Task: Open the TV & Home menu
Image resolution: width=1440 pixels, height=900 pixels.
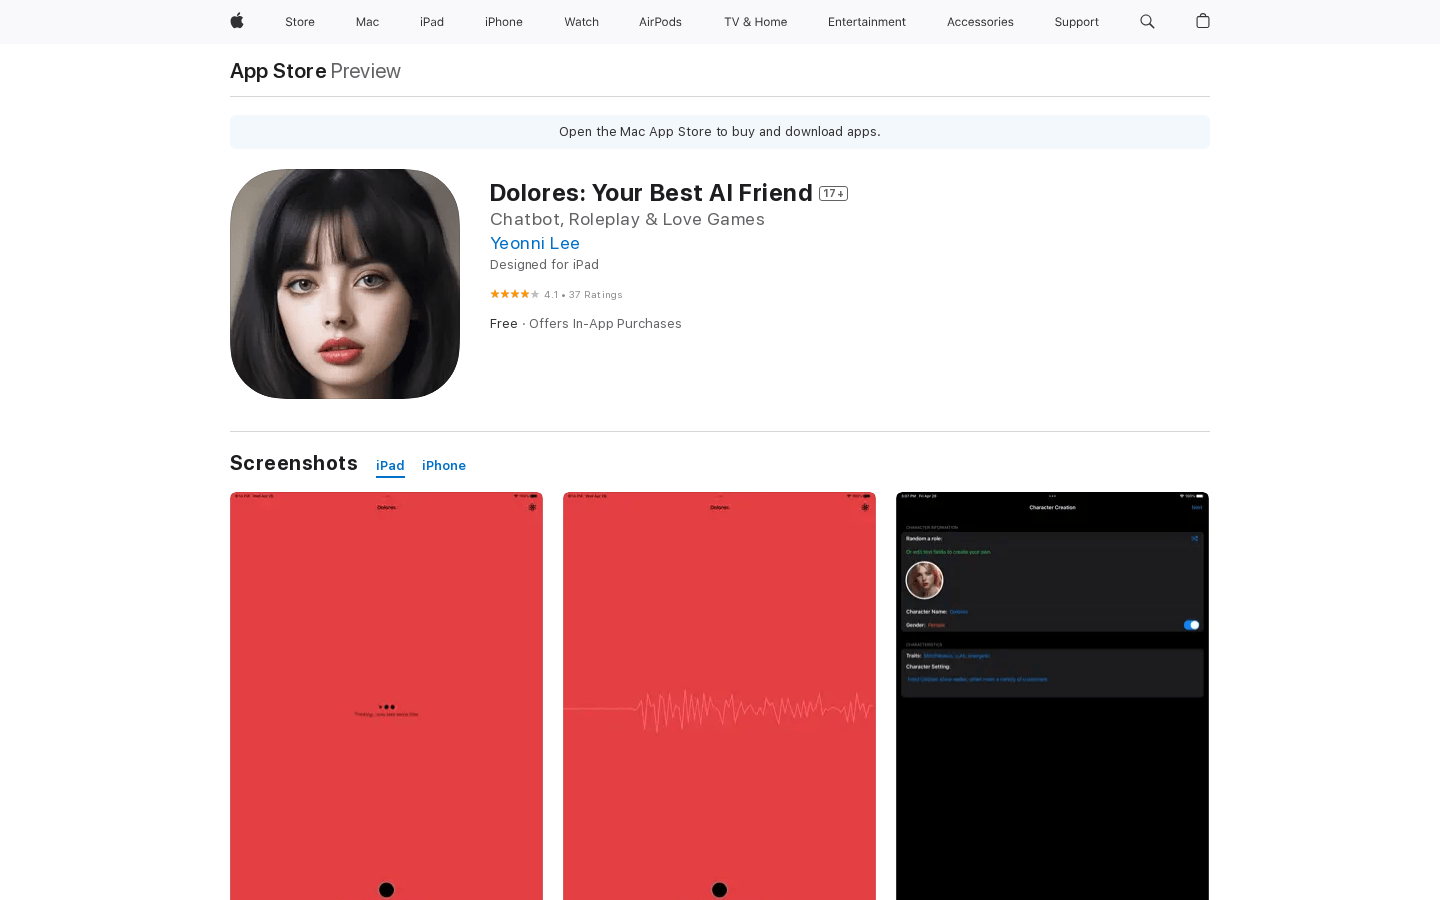Action: coord(755,22)
